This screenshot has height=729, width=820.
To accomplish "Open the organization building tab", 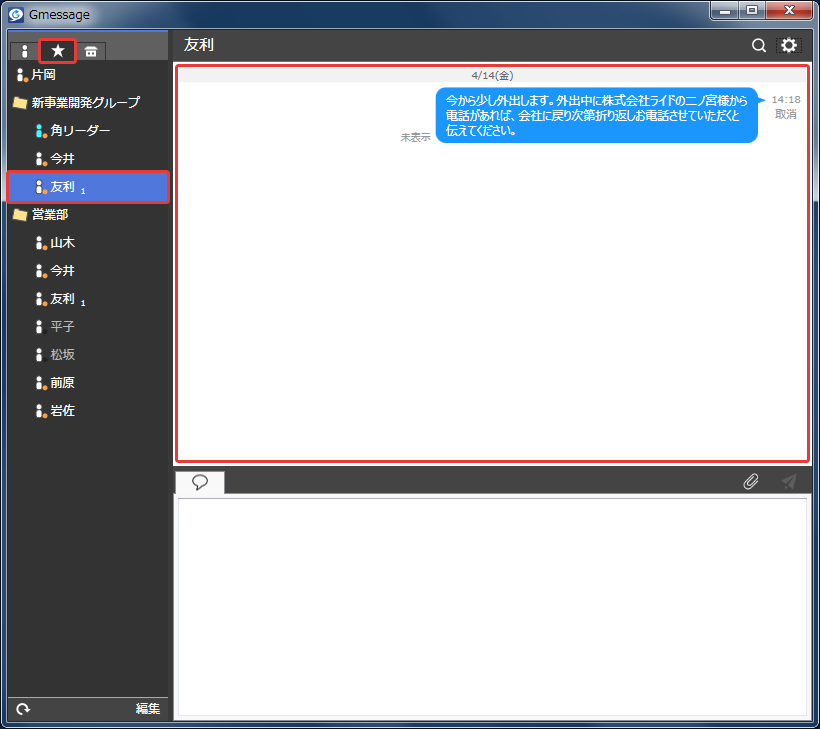I will pos(91,51).
